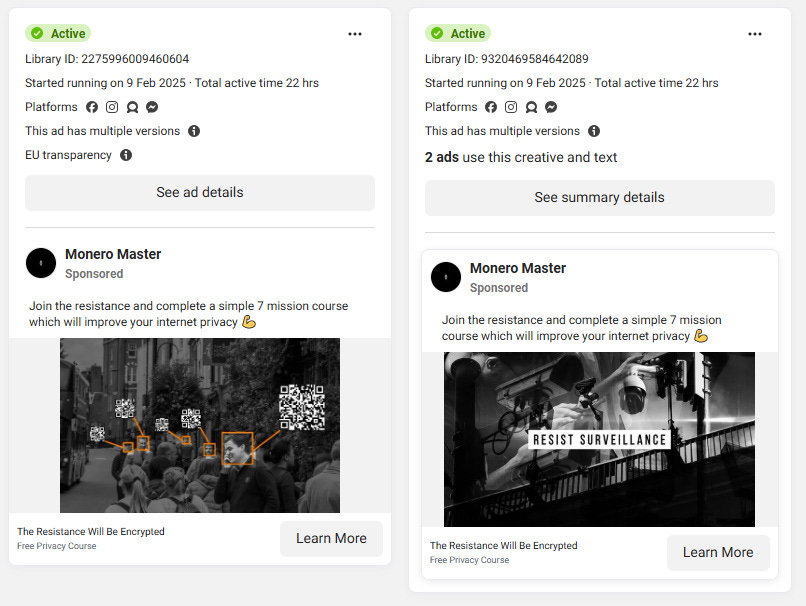
Task: Click 'Started running on 9 Feb 2025' in right card
Action: point(505,83)
